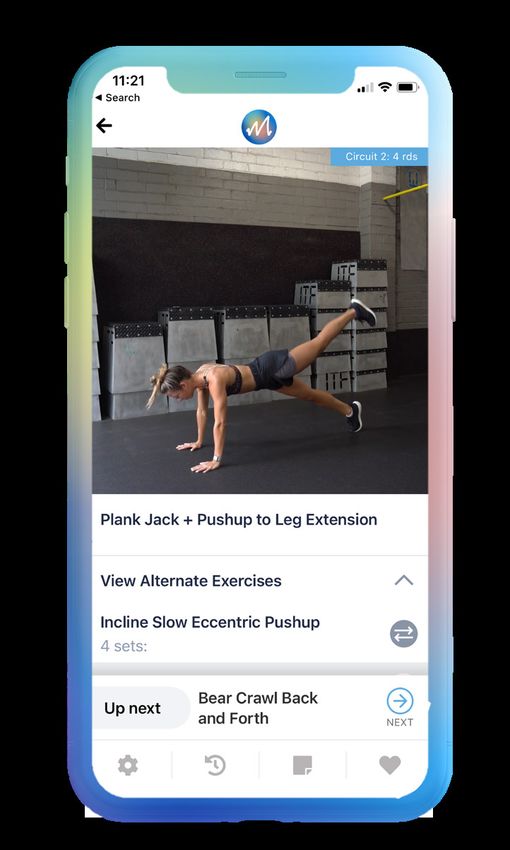Favorite workout with the heart icon

coord(390,765)
